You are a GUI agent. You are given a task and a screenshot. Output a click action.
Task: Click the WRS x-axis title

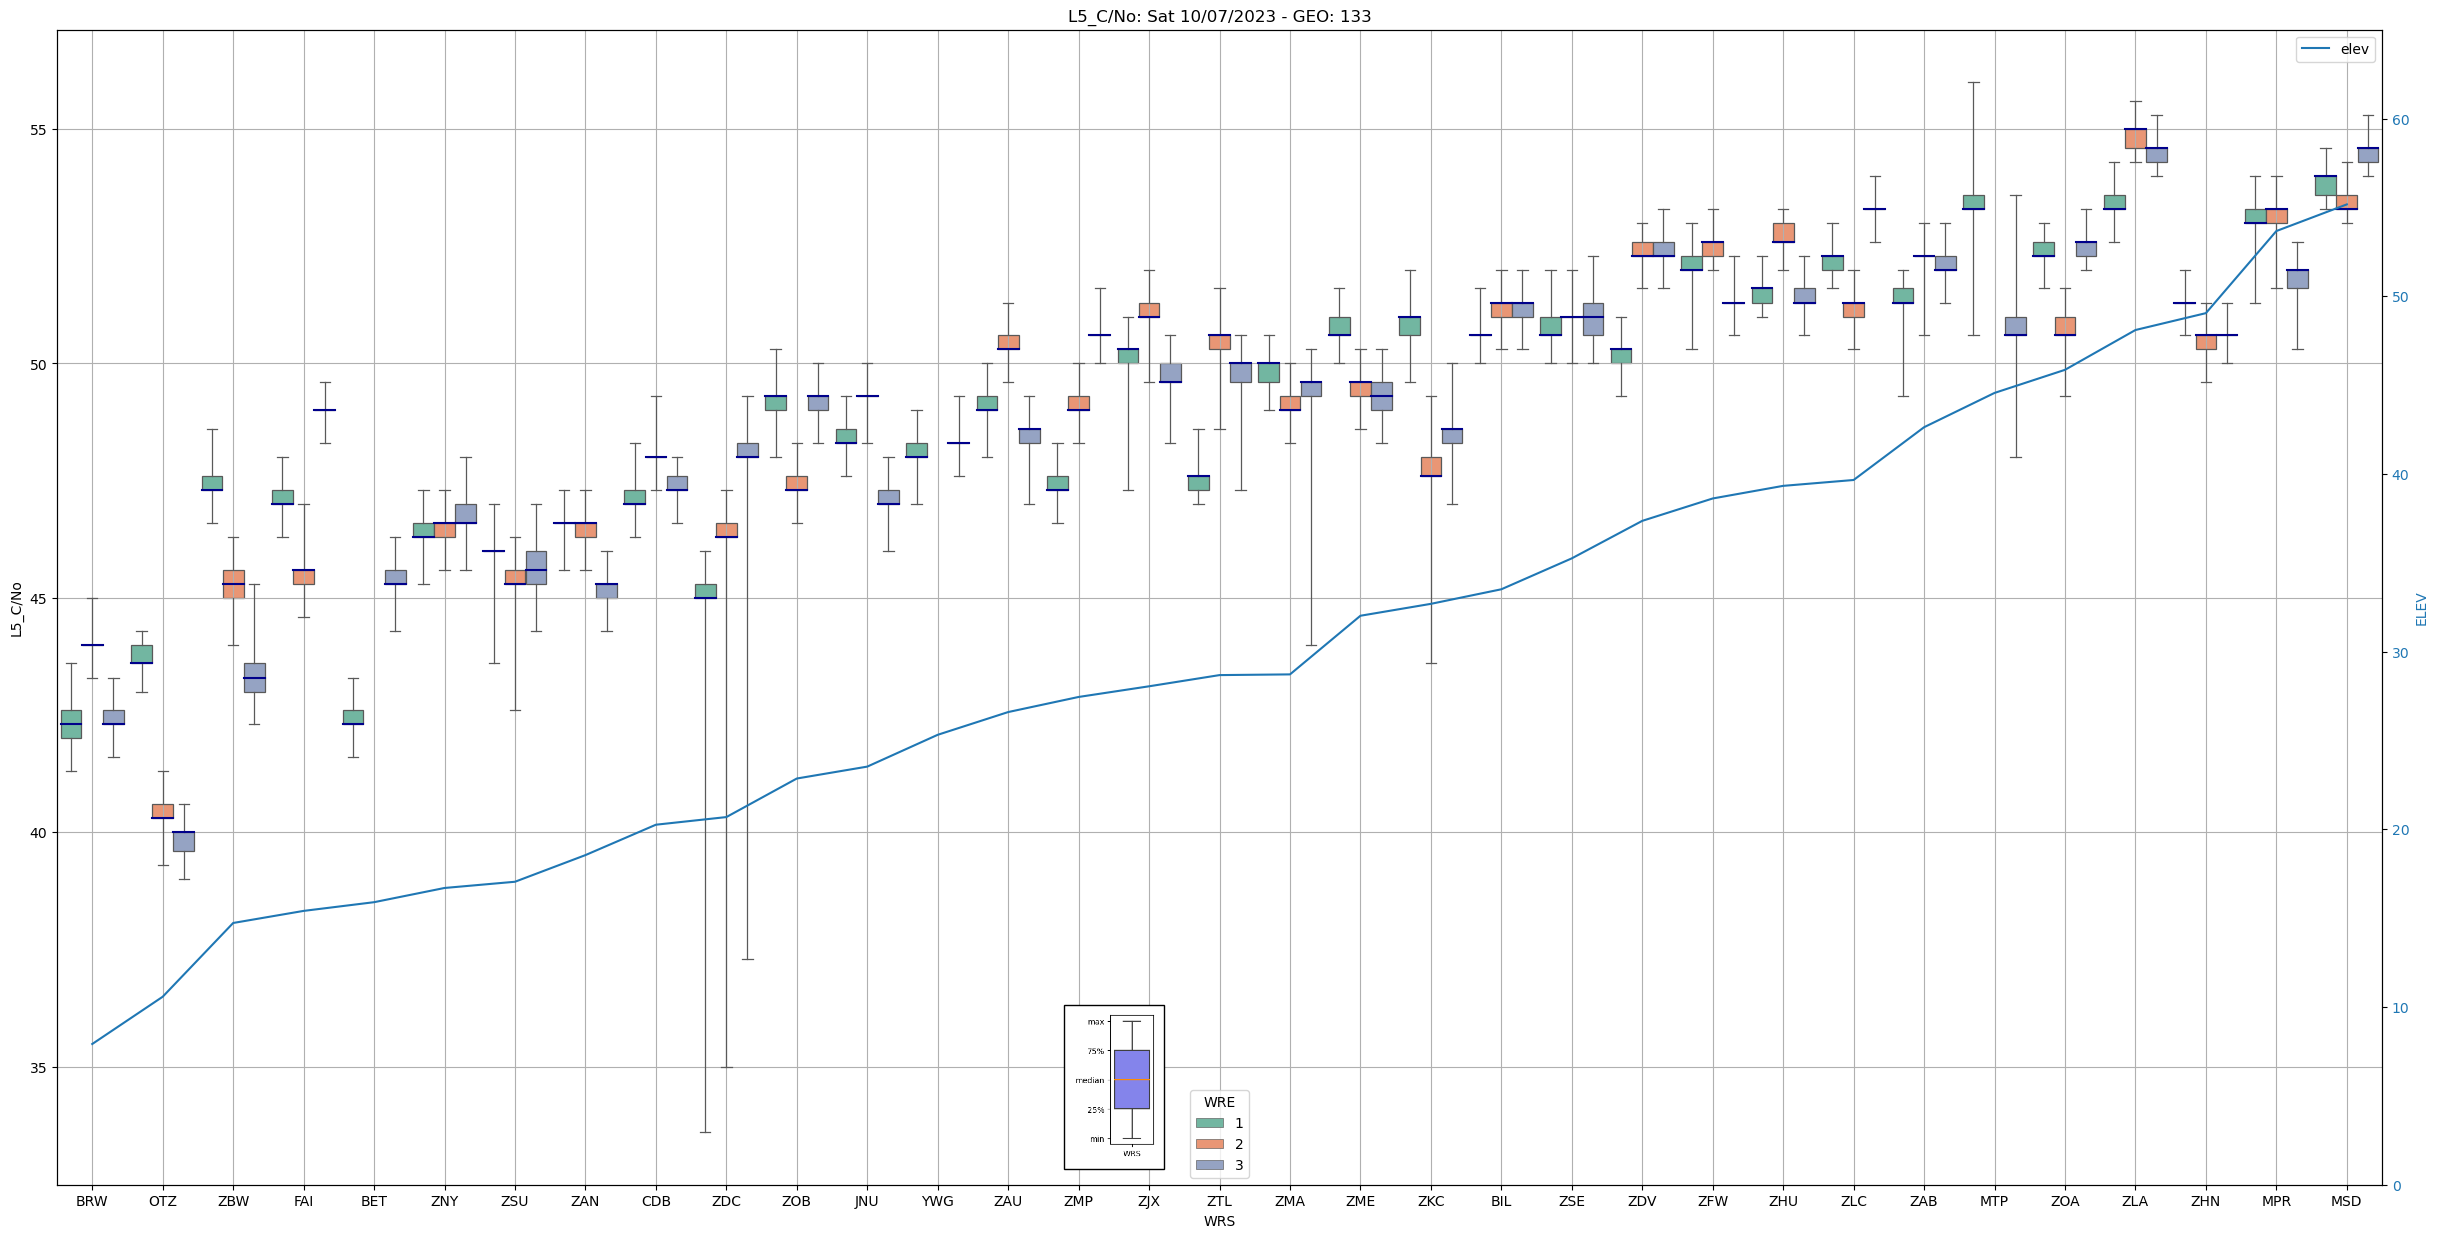pos(1219,1221)
